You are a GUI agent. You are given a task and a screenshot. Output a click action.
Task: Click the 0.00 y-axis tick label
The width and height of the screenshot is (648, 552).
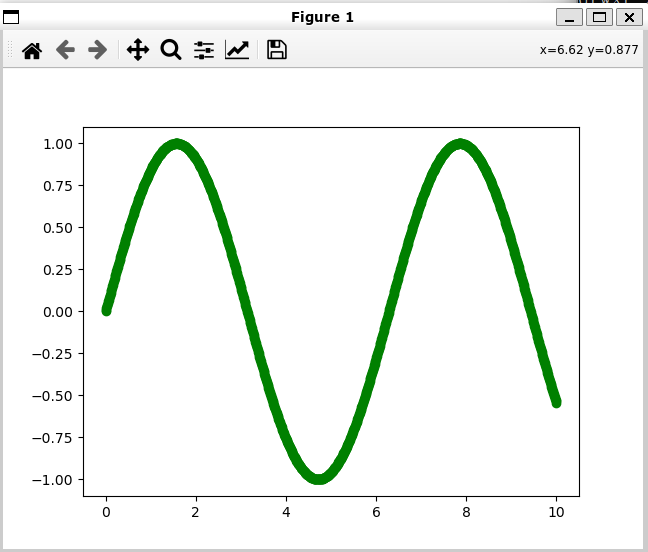click(58, 312)
